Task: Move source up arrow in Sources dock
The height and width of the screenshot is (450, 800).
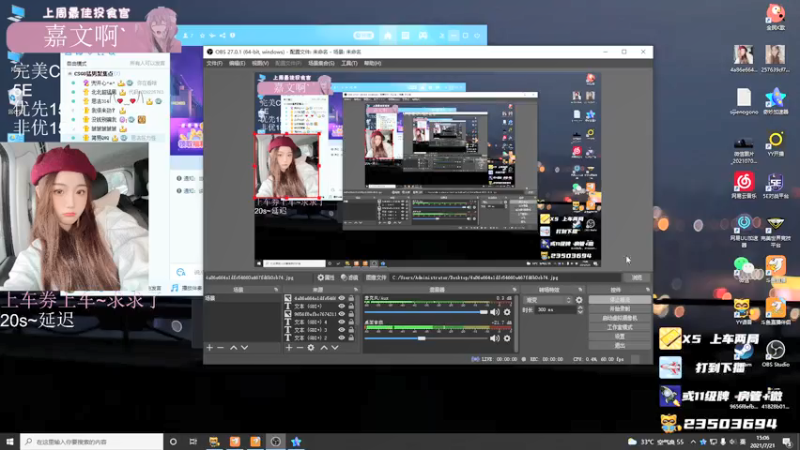Action: pyautogui.click(x=323, y=347)
